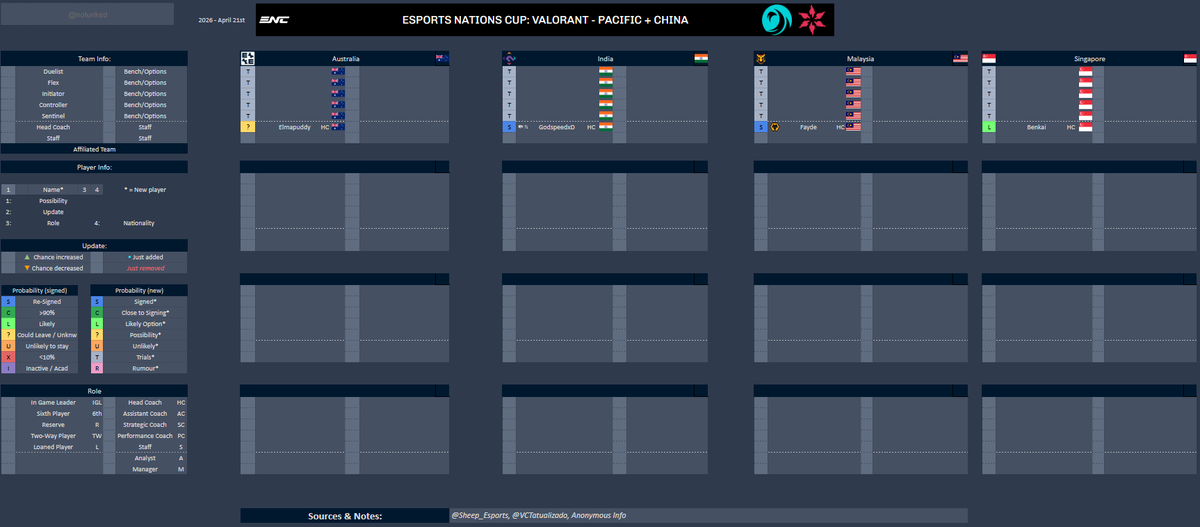Click the Duelist cell in Team Info
1200x527 pixels.
[53, 72]
